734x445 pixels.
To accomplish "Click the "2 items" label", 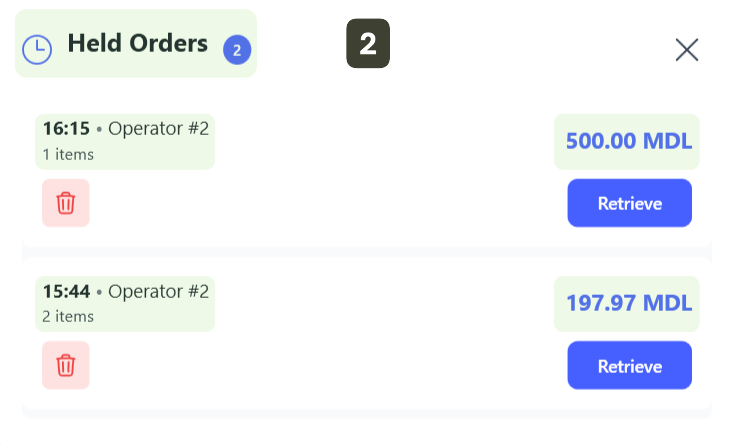I will pos(68,317).
